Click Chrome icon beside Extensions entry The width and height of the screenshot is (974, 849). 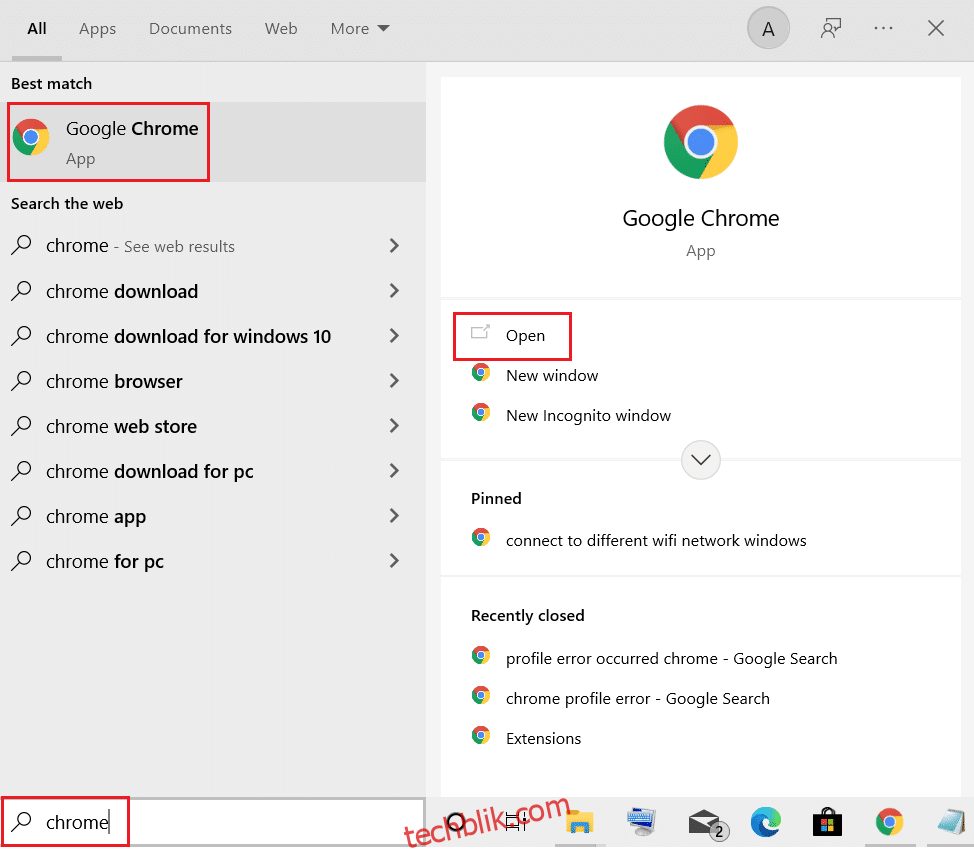tap(481, 735)
